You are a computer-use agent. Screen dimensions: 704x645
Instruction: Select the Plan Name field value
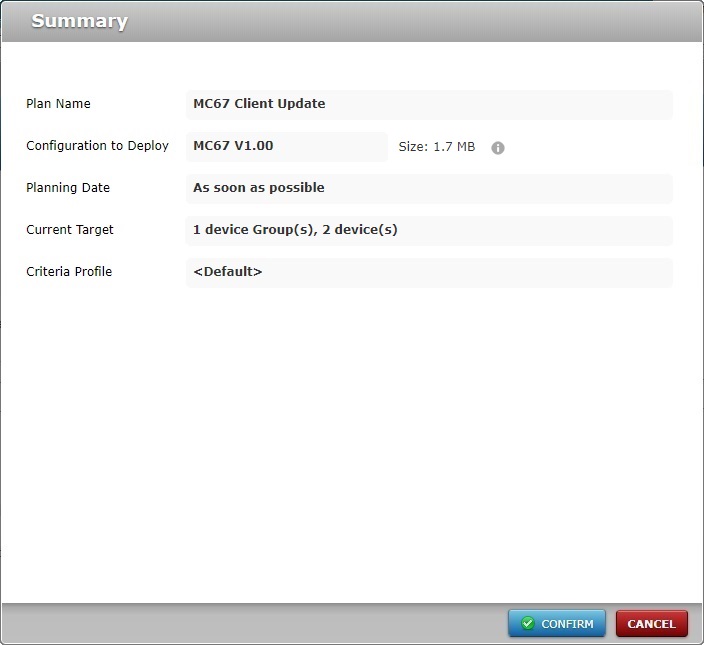tap(429, 104)
